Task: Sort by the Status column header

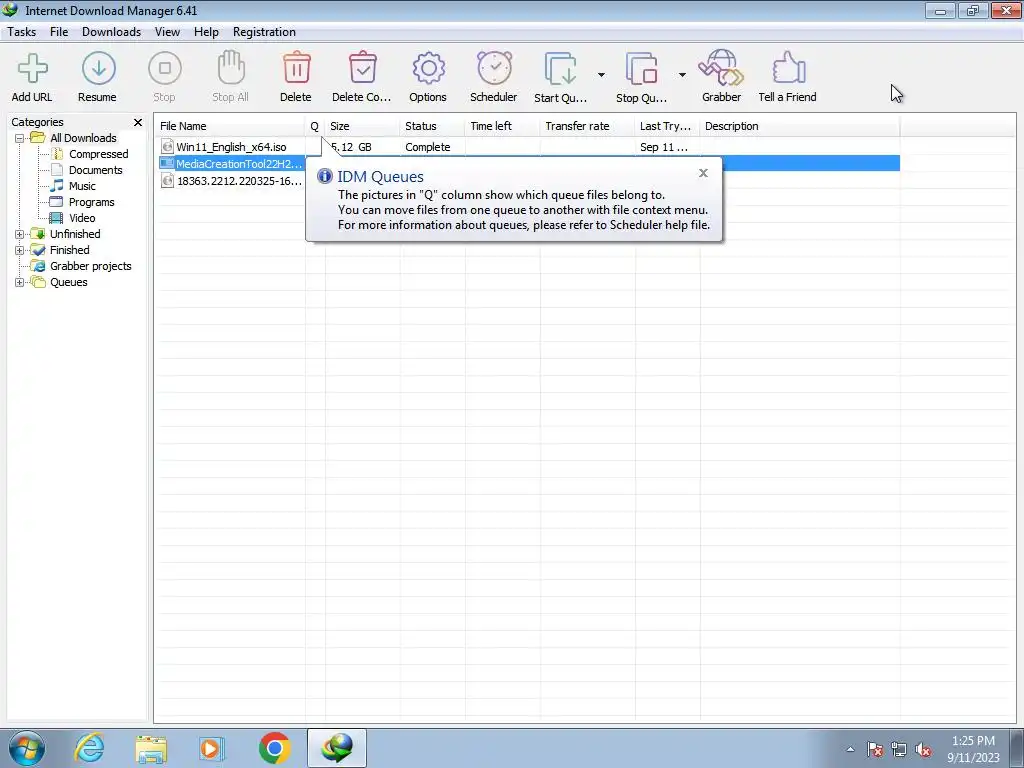Action: (x=432, y=126)
